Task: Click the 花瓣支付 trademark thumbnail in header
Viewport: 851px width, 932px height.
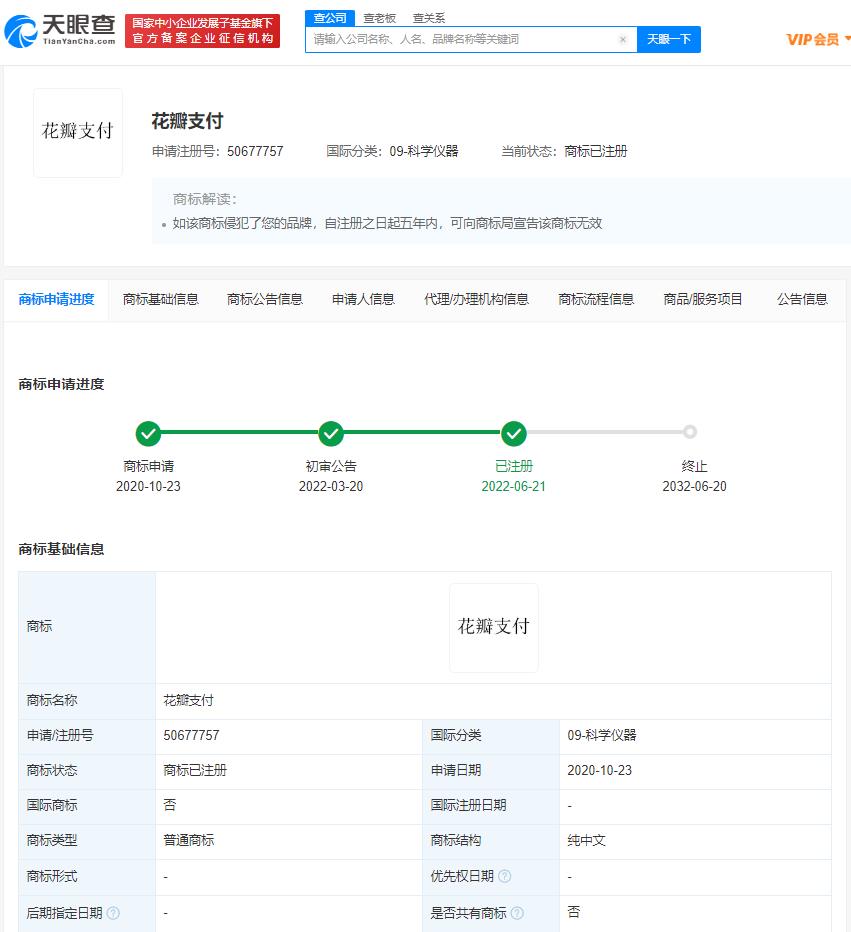Action: tap(78, 133)
